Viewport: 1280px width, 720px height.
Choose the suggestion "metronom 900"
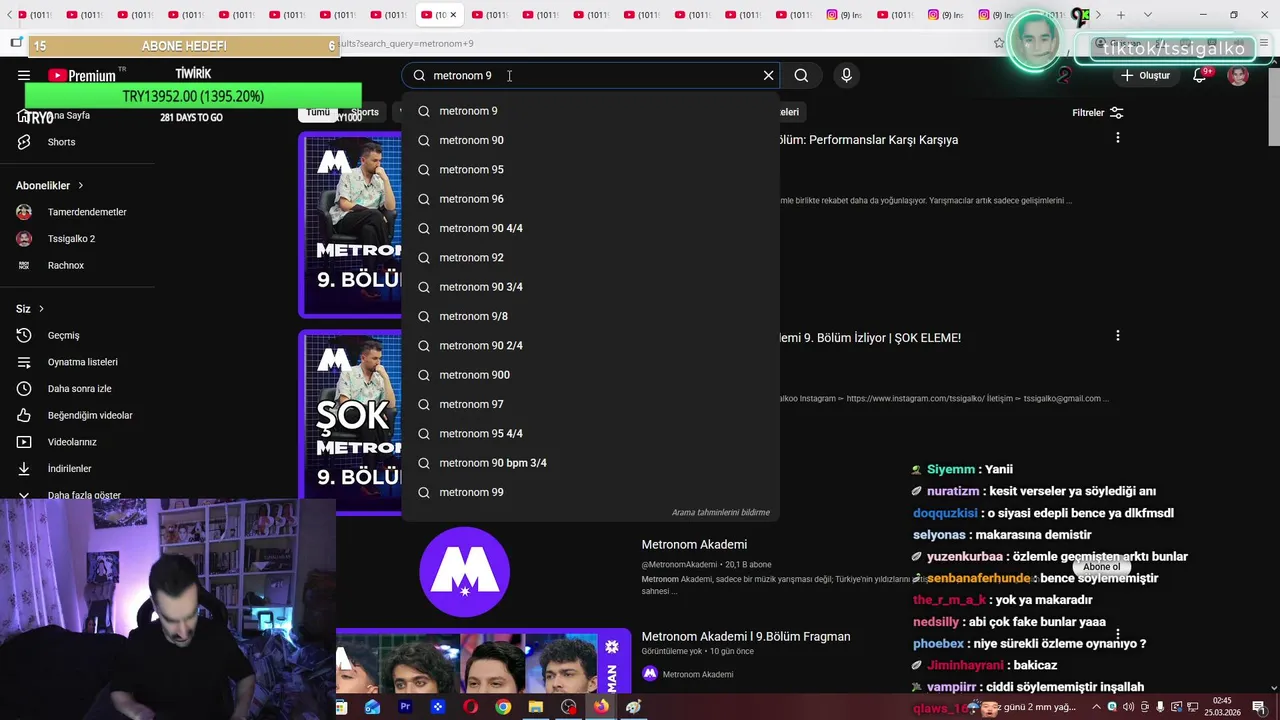click(x=590, y=375)
